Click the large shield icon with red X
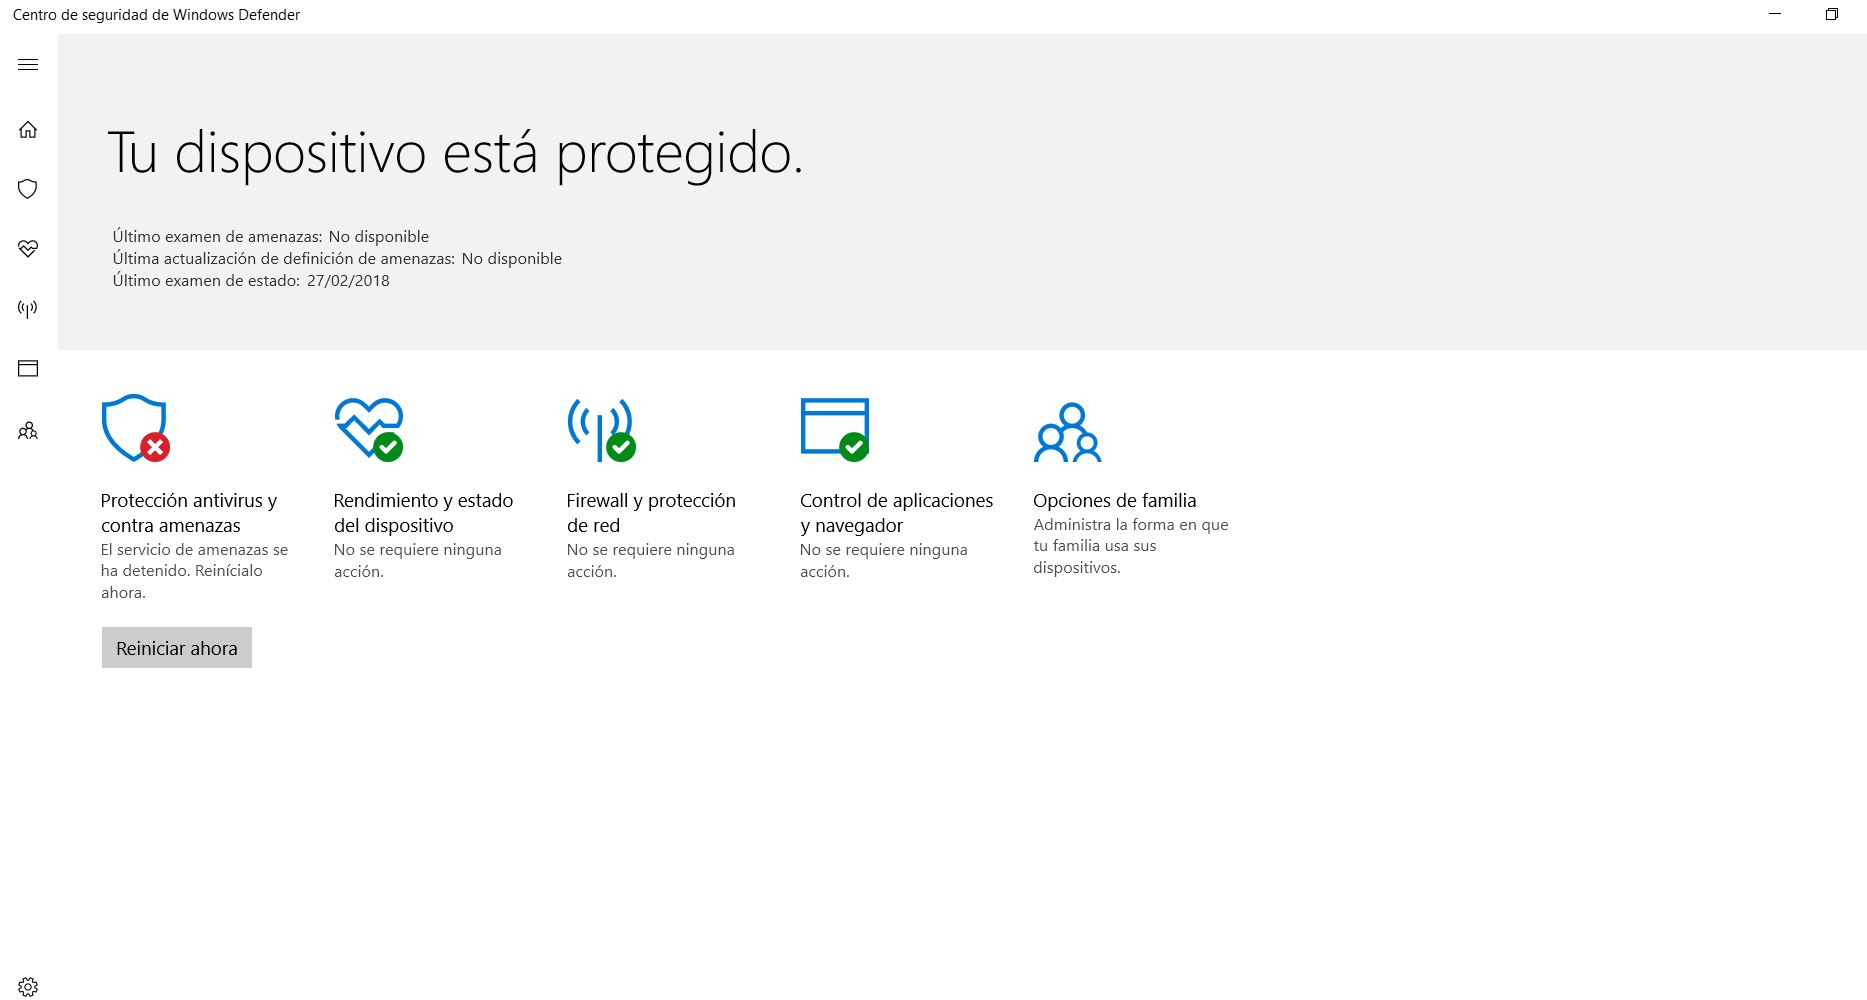This screenshot has height=1000, width=1867. pos(135,428)
